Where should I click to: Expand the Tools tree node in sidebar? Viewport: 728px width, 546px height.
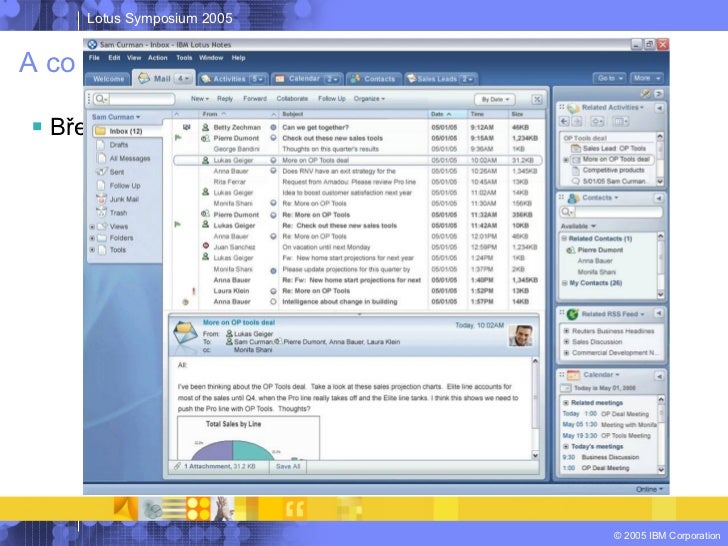(92, 250)
